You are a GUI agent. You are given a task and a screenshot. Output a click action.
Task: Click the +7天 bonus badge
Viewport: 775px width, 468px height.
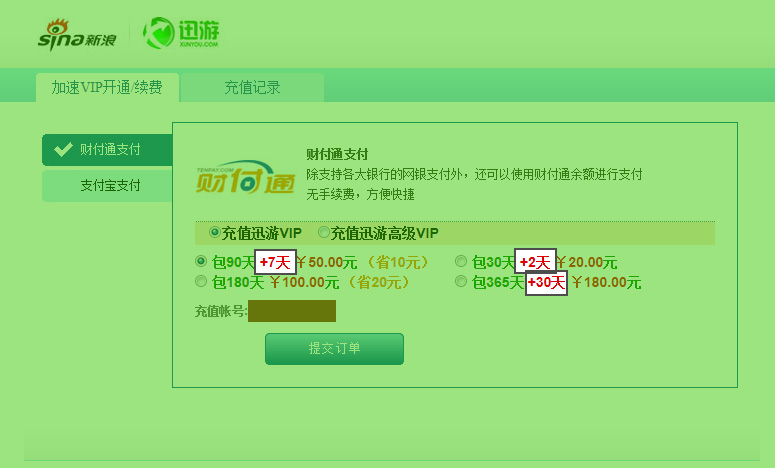[275, 262]
